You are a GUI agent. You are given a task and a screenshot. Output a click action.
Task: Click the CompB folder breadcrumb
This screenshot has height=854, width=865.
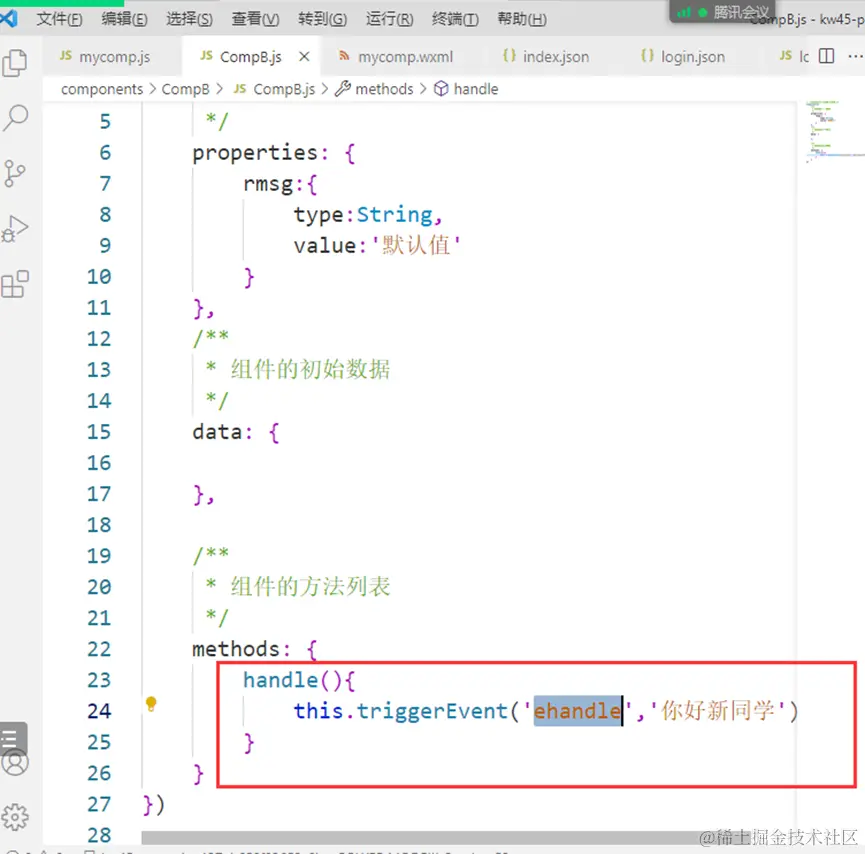point(185,89)
